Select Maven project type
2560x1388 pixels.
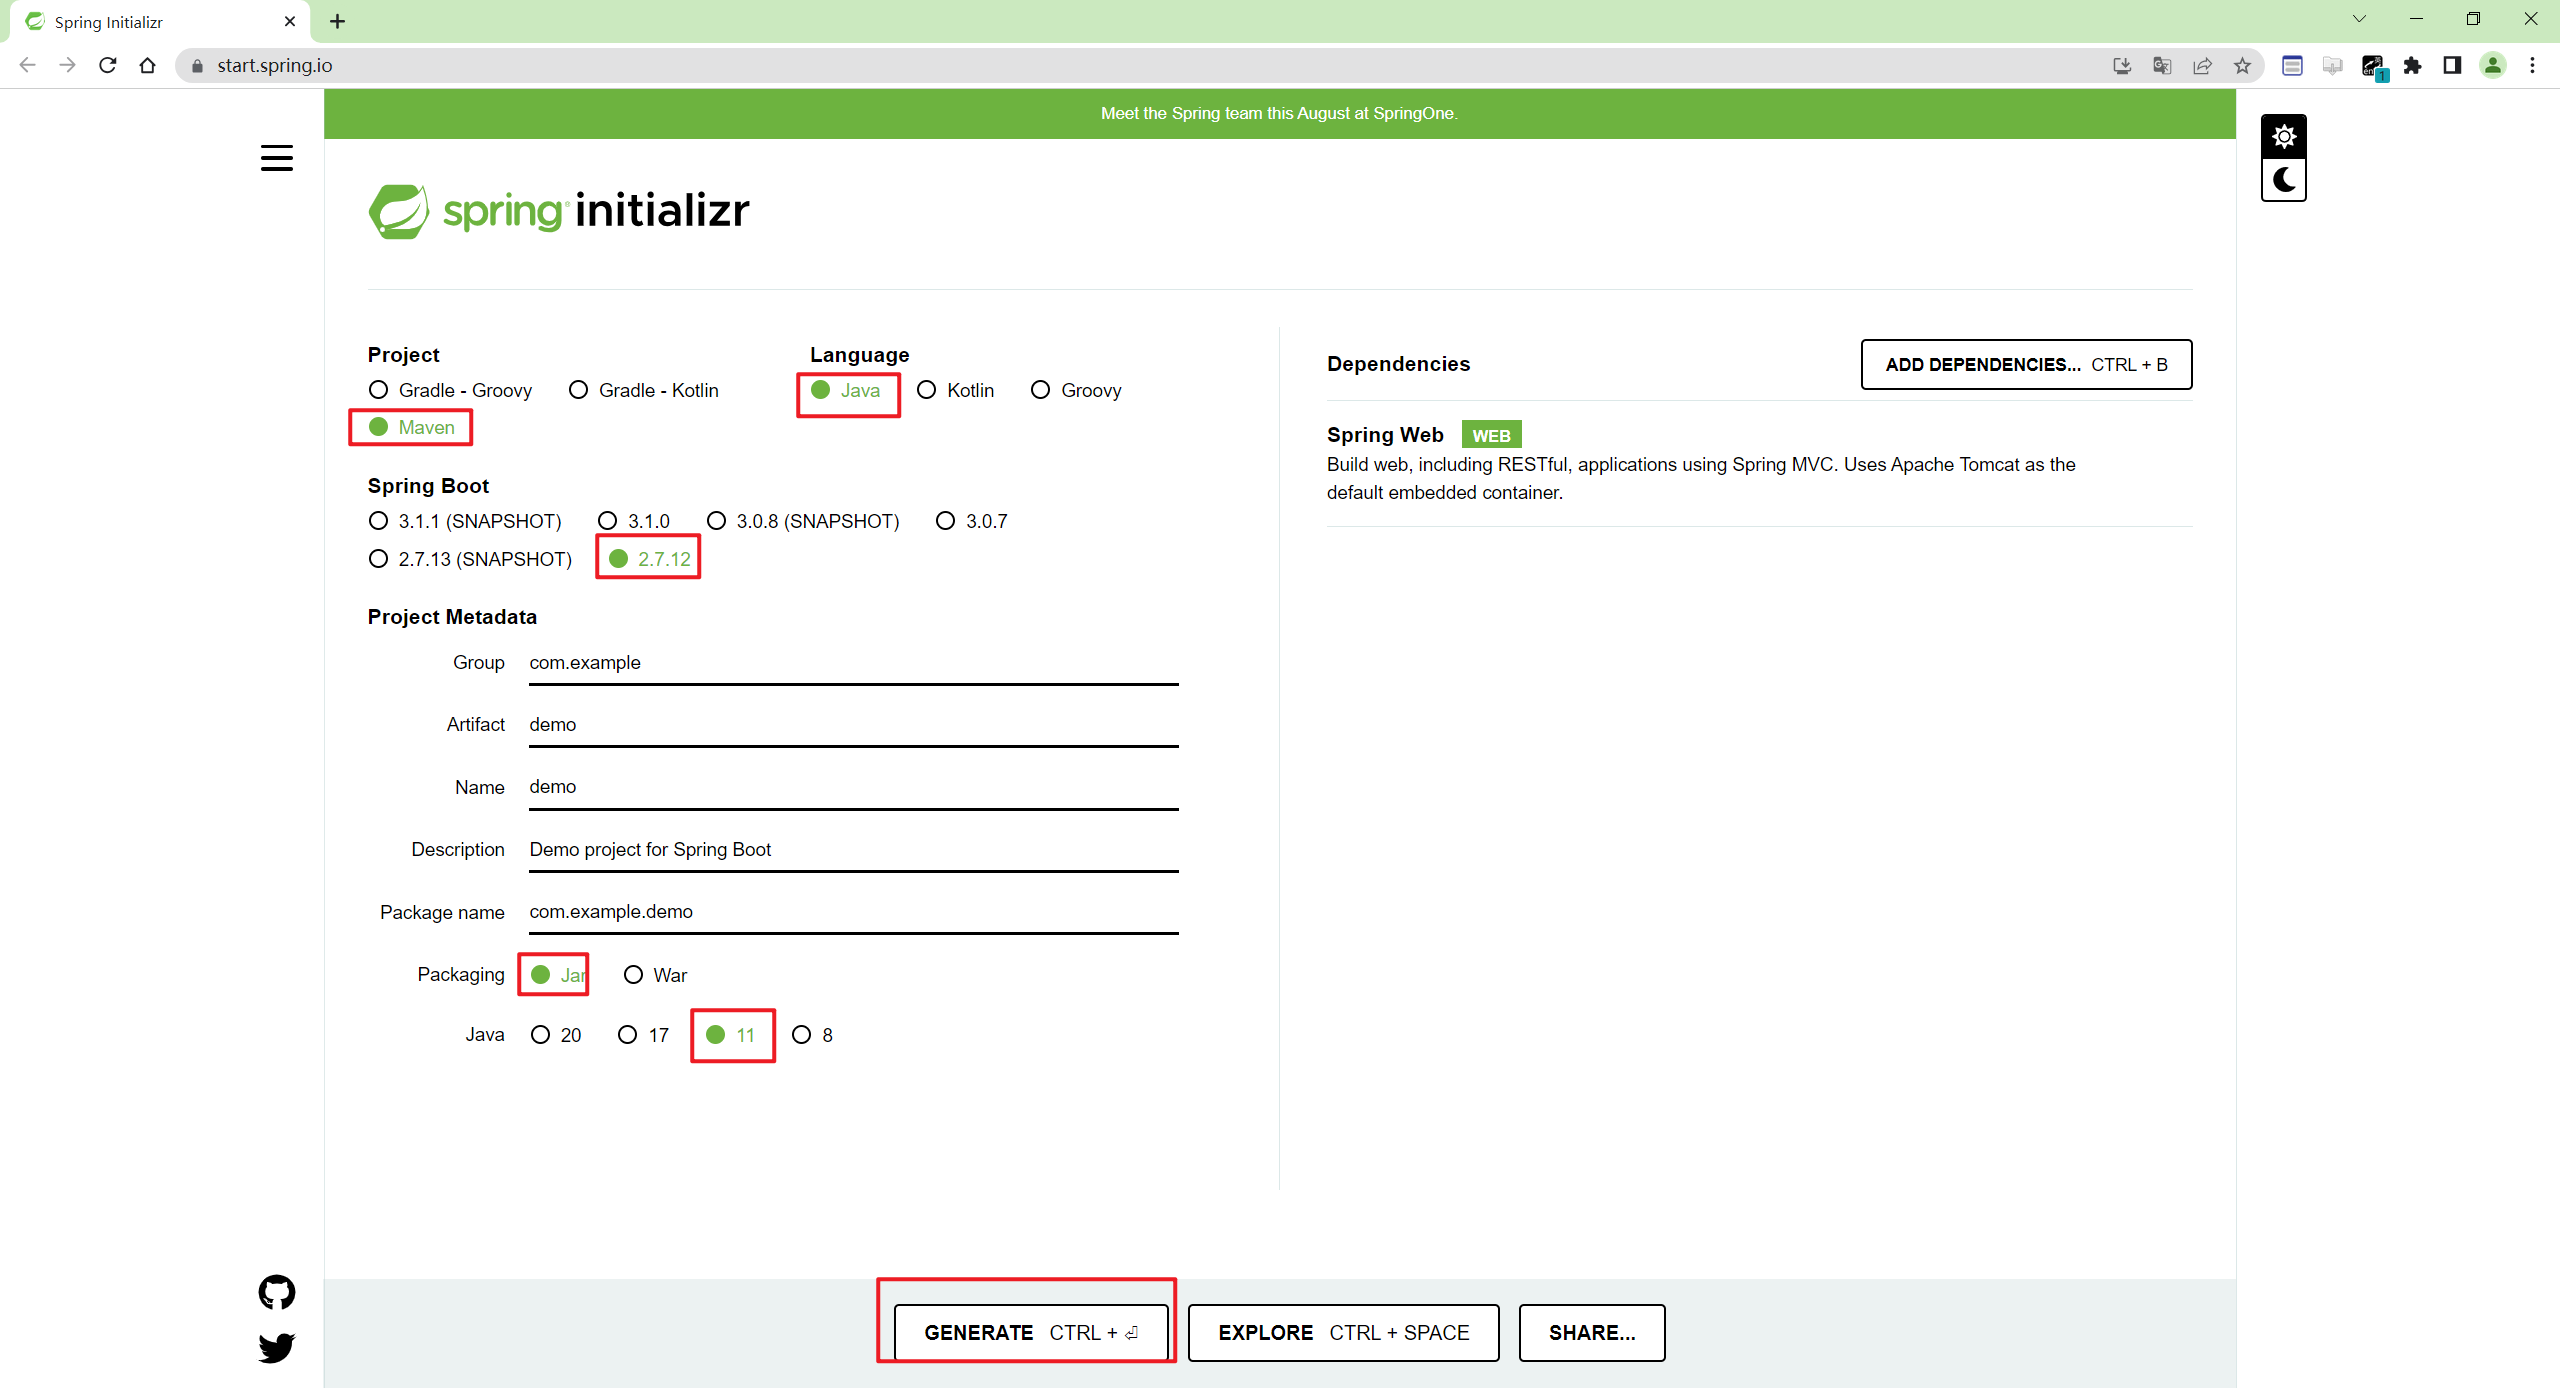point(411,427)
